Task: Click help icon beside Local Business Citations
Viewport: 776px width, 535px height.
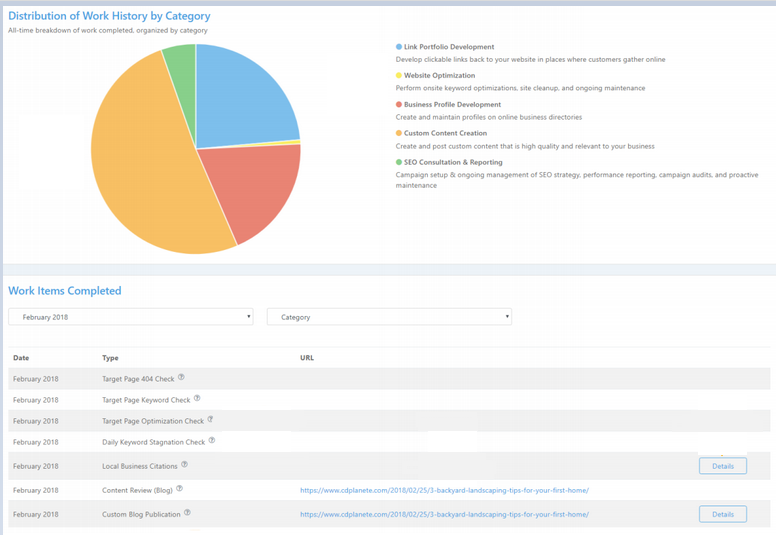Action: 184,465
